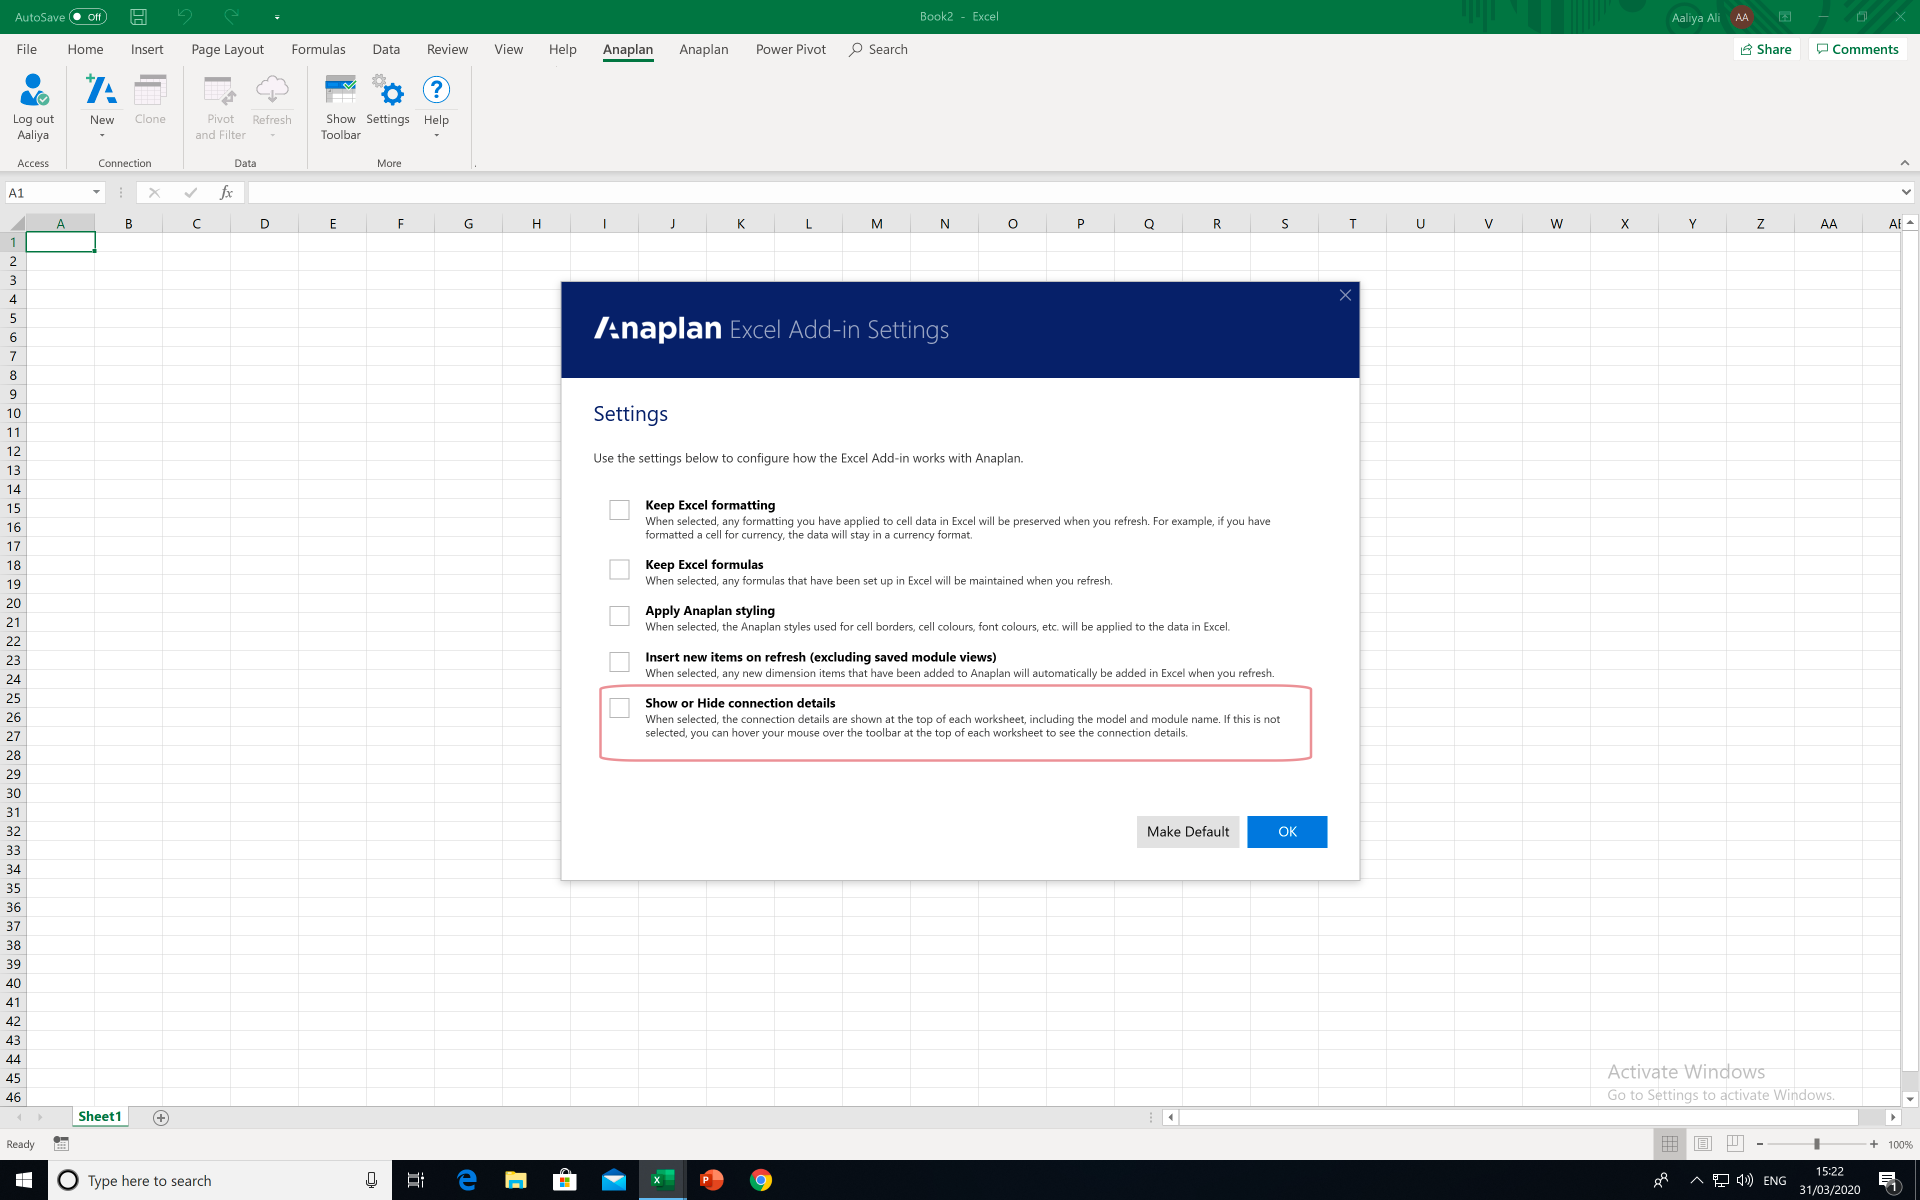Open the File menu tab
The image size is (1920, 1200).
(x=27, y=49)
